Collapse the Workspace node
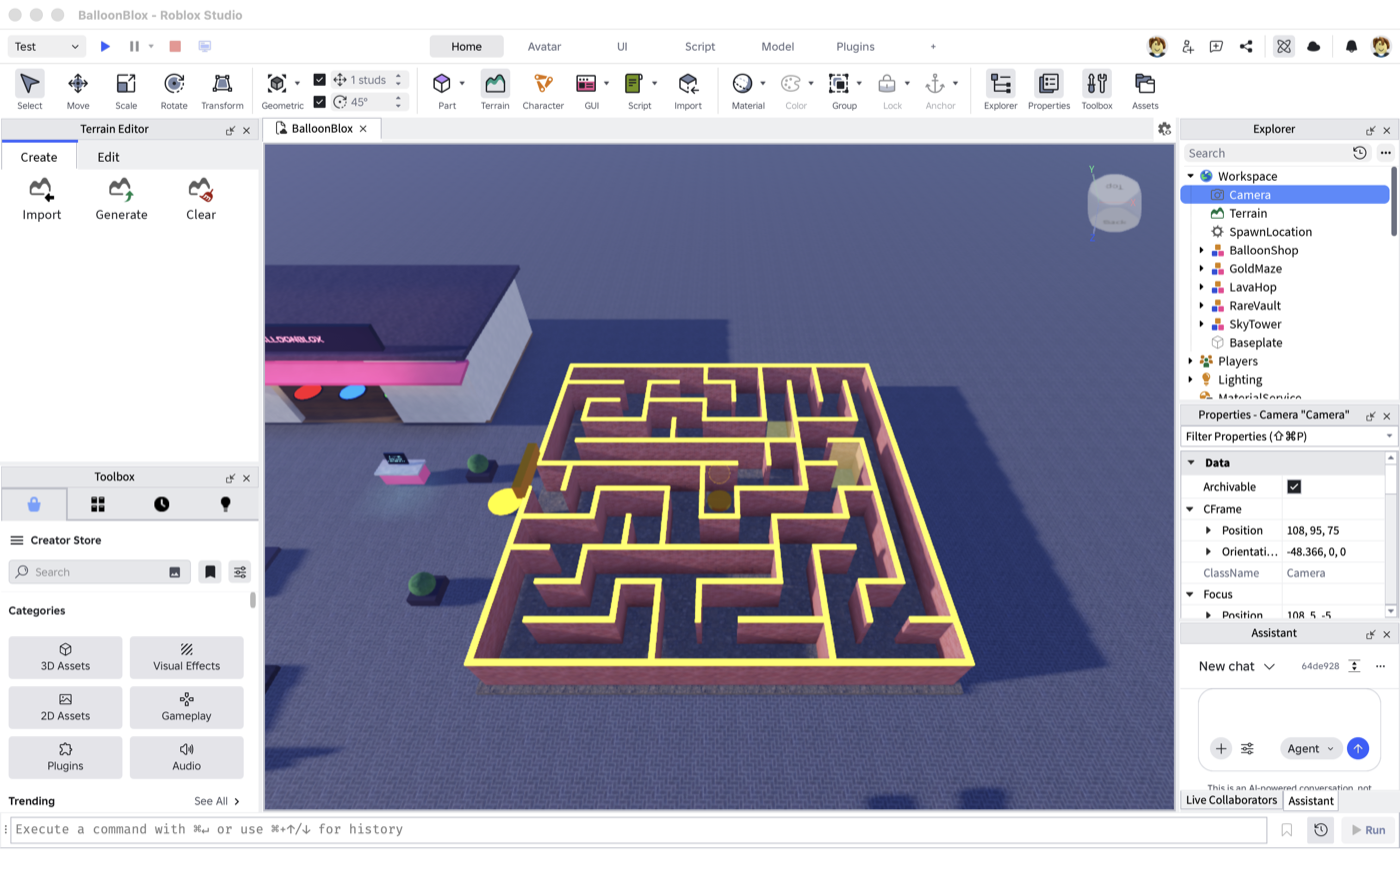The width and height of the screenshot is (1400, 878). click(x=1190, y=176)
